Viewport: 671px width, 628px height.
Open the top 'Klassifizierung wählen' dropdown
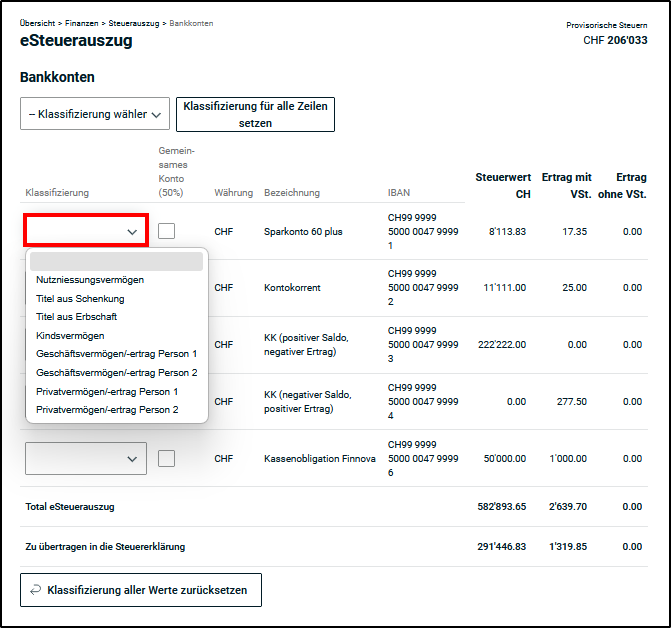click(95, 114)
